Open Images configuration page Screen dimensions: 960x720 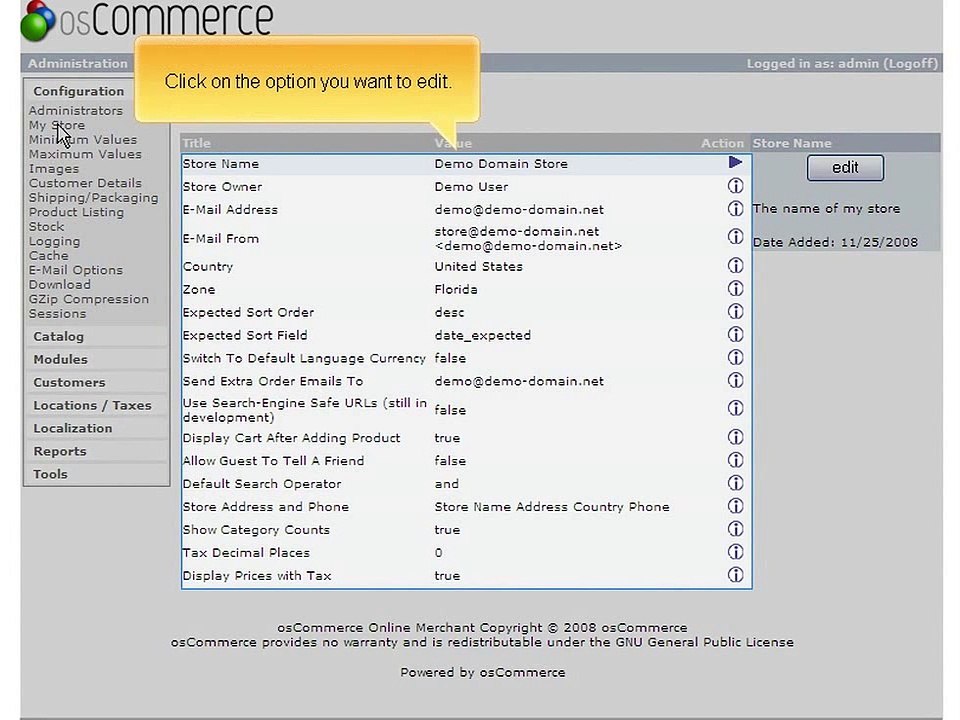(x=54, y=169)
